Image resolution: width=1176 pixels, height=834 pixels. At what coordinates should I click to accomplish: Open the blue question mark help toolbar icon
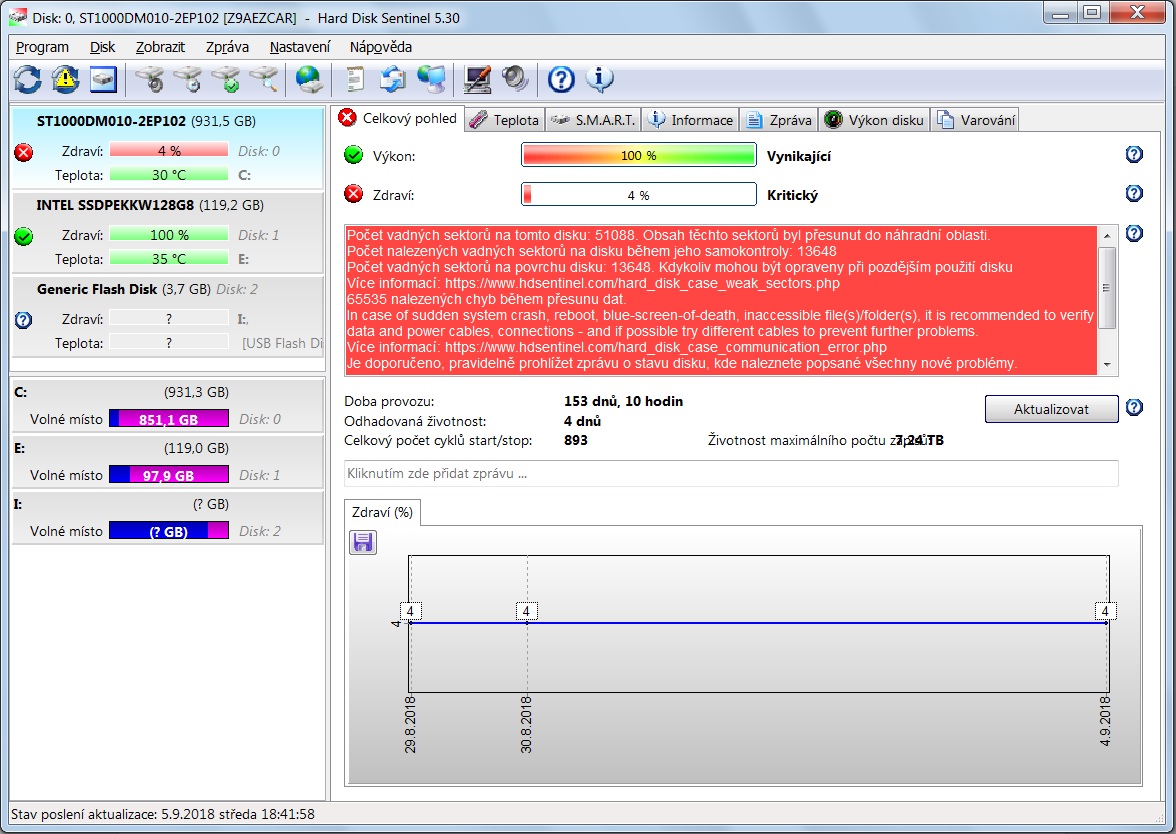(562, 79)
